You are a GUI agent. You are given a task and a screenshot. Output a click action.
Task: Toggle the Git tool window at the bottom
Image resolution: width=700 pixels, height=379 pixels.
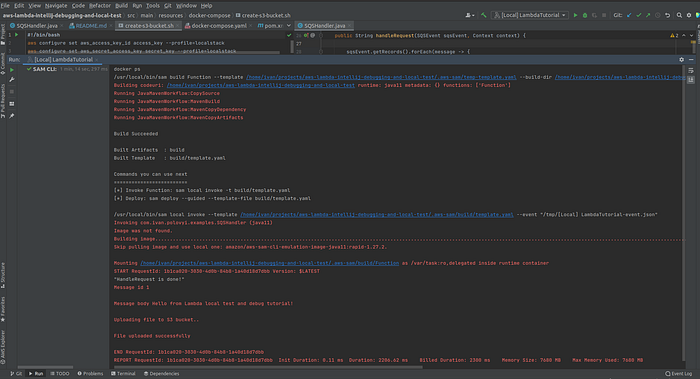[x=16, y=374]
